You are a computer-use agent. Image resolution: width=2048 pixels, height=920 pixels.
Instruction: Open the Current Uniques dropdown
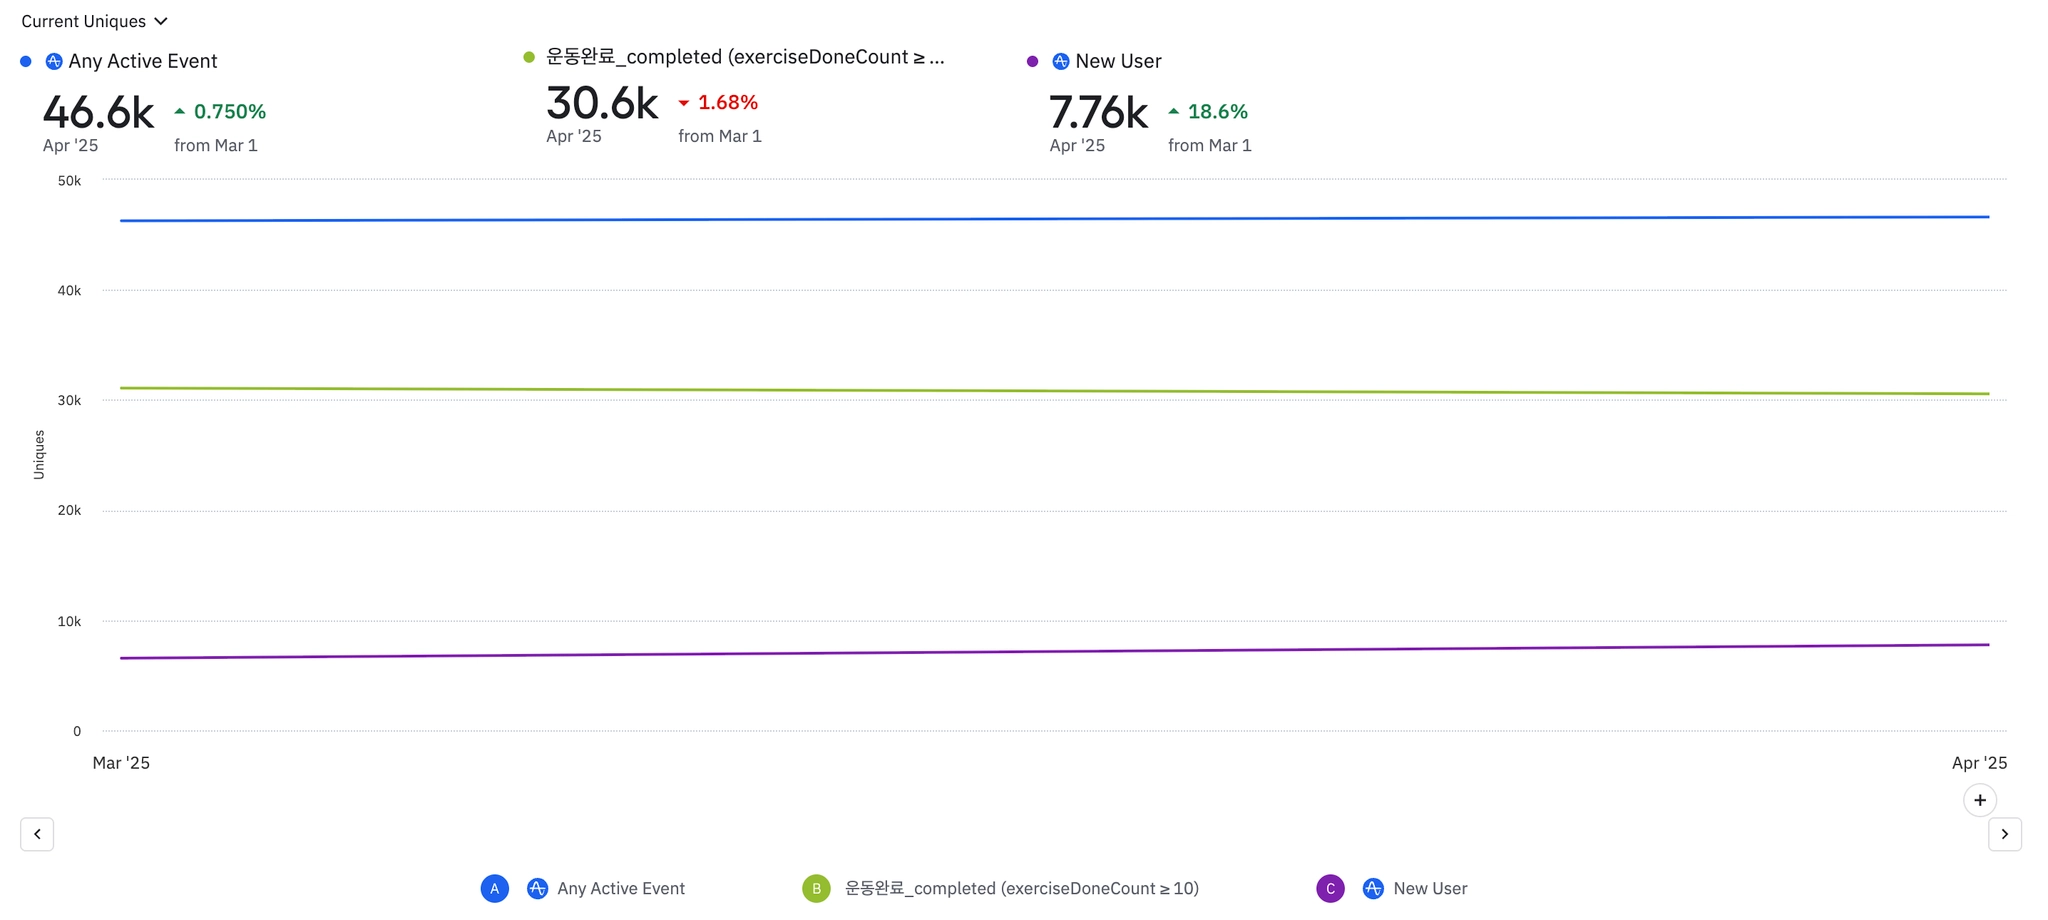click(x=84, y=21)
